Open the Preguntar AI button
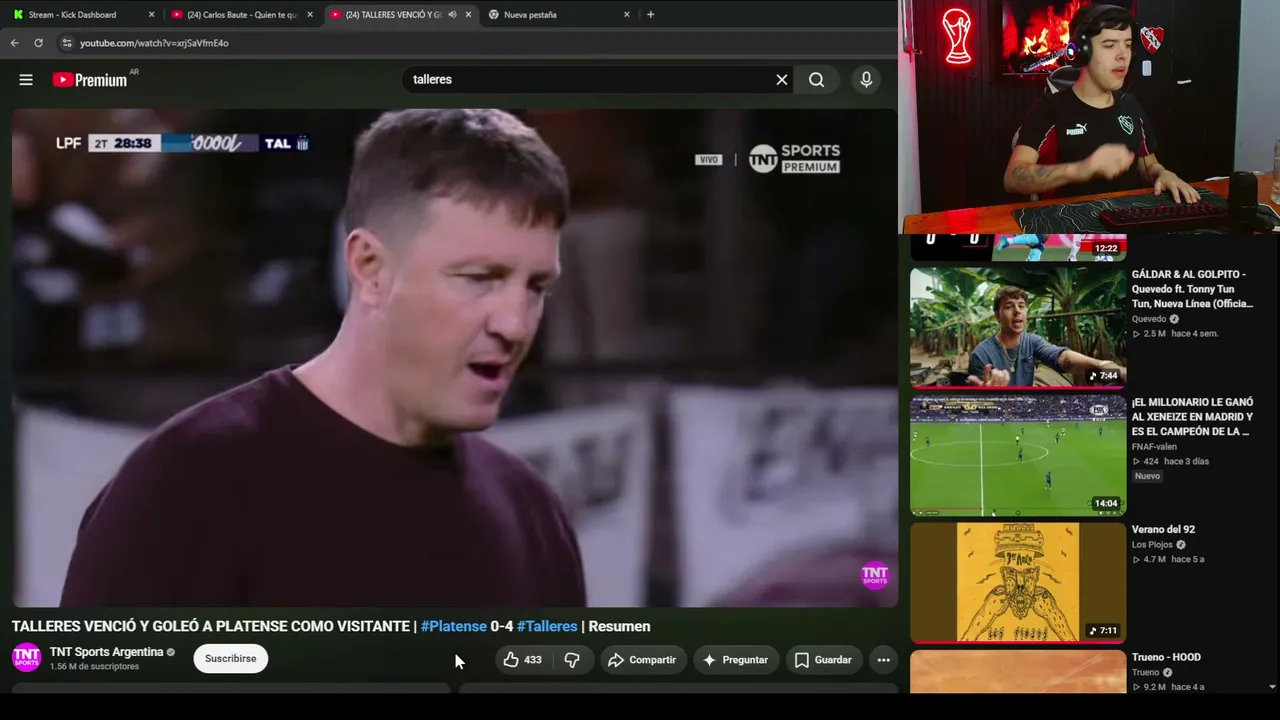Viewport: 1280px width, 720px height. [736, 660]
